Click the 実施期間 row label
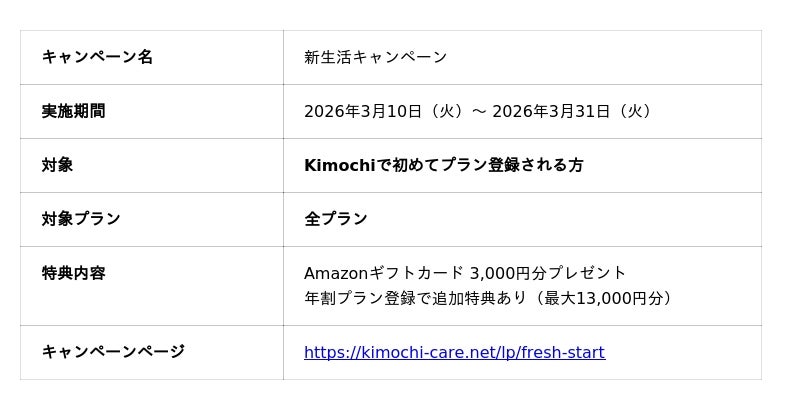Image resolution: width=800 pixels, height=410 pixels. [x=73, y=111]
